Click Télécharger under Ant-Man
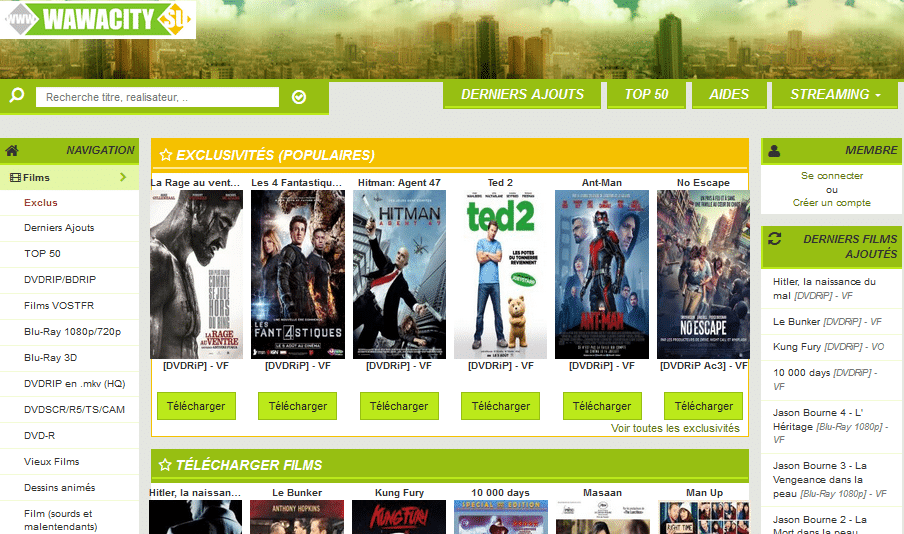This screenshot has width=904, height=534. coord(602,406)
